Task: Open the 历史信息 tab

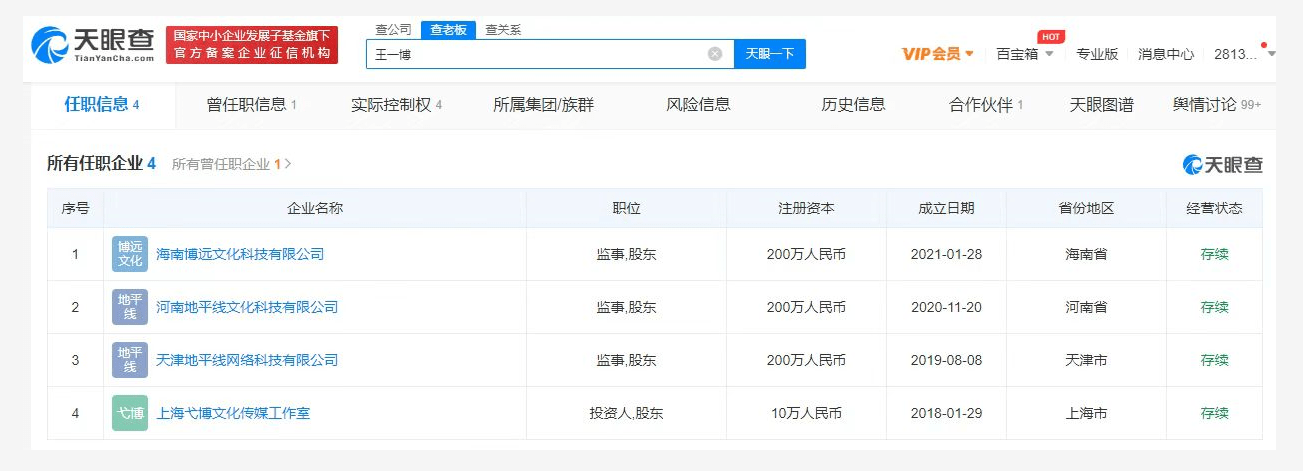Action: point(853,104)
